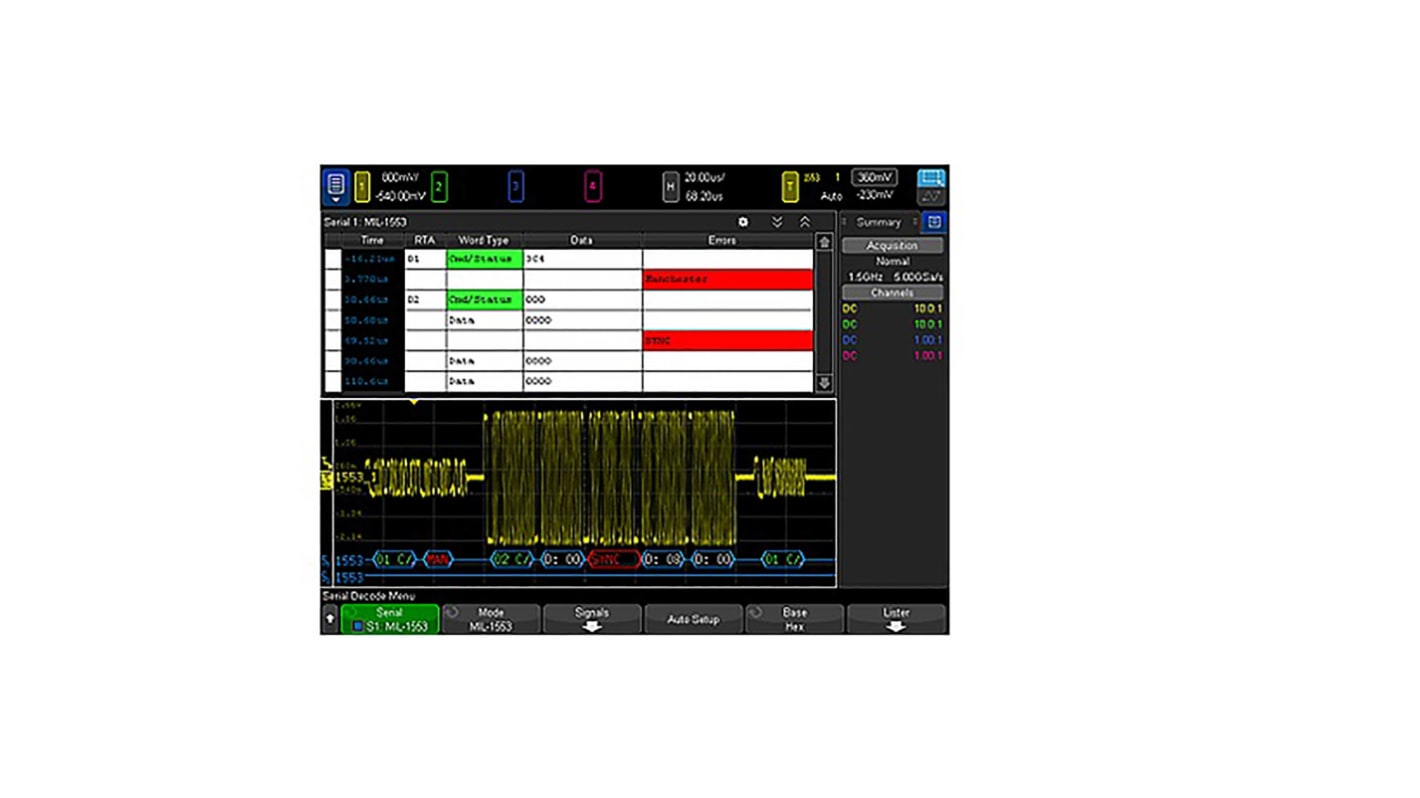Click the red MAN decode packet on bus

pos(438,560)
